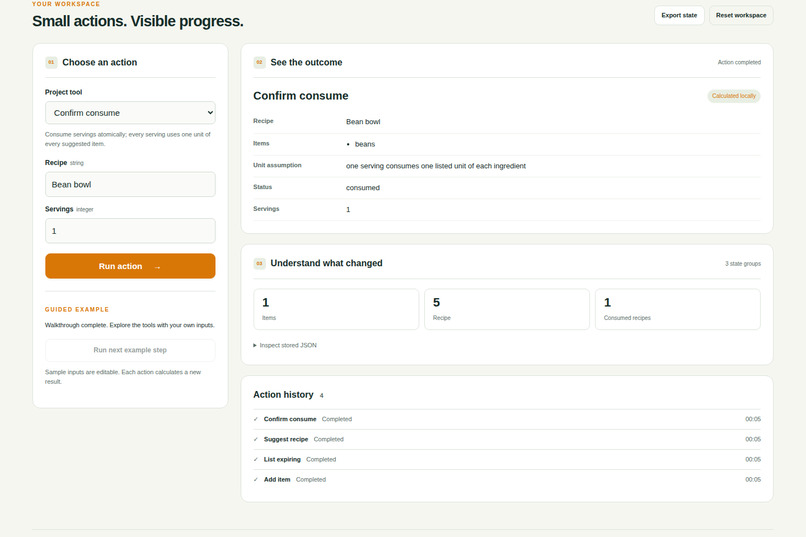Click checkmark icon beside List expiring
Screen dimensions: 806x537
pyautogui.click(x=255, y=459)
